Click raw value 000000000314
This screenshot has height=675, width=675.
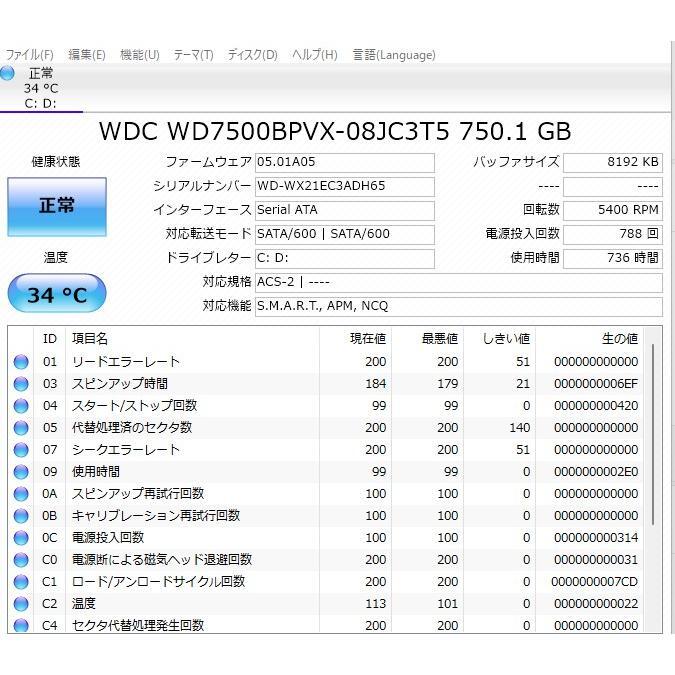(596, 538)
